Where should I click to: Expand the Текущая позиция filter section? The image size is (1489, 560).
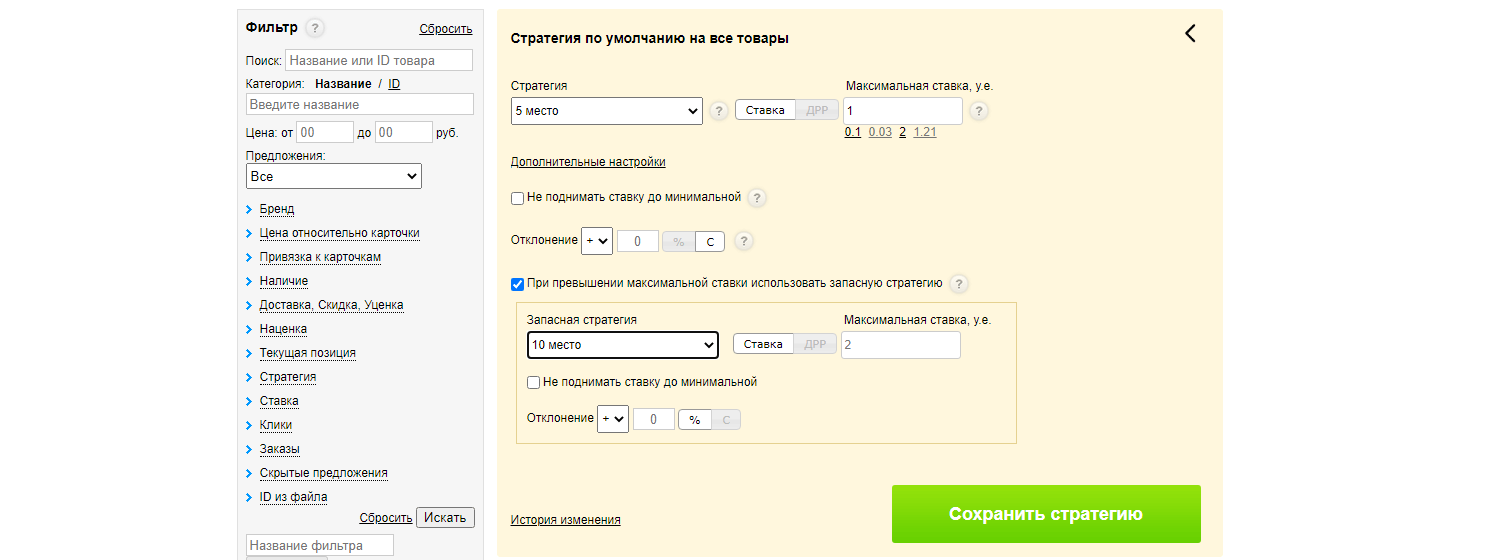coord(307,353)
